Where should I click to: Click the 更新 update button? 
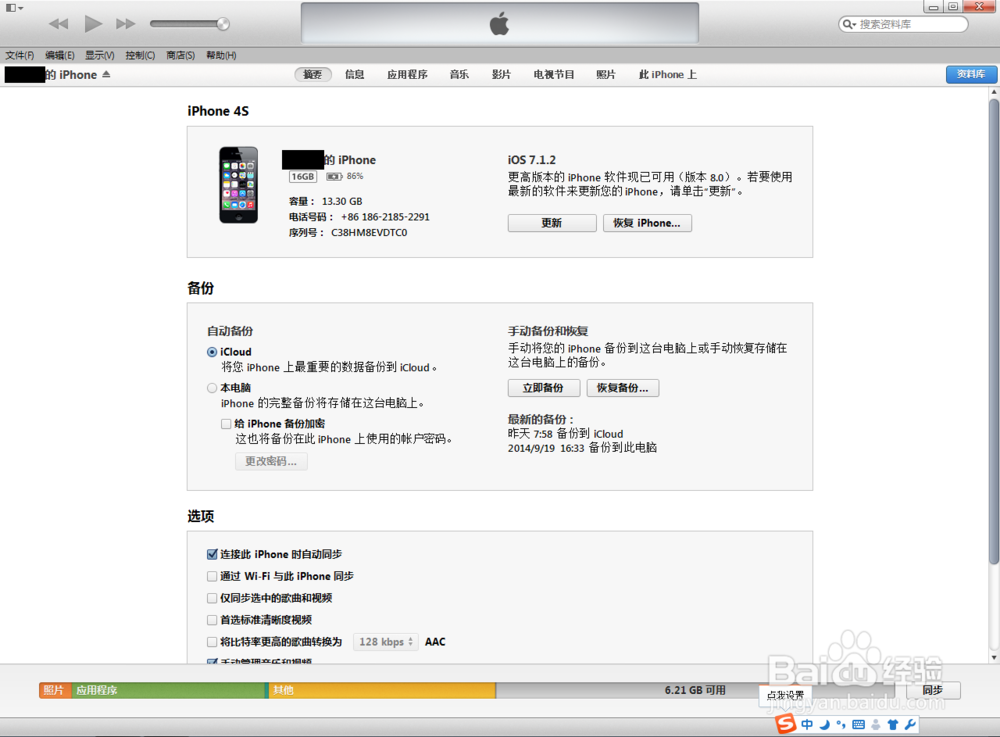pos(552,223)
